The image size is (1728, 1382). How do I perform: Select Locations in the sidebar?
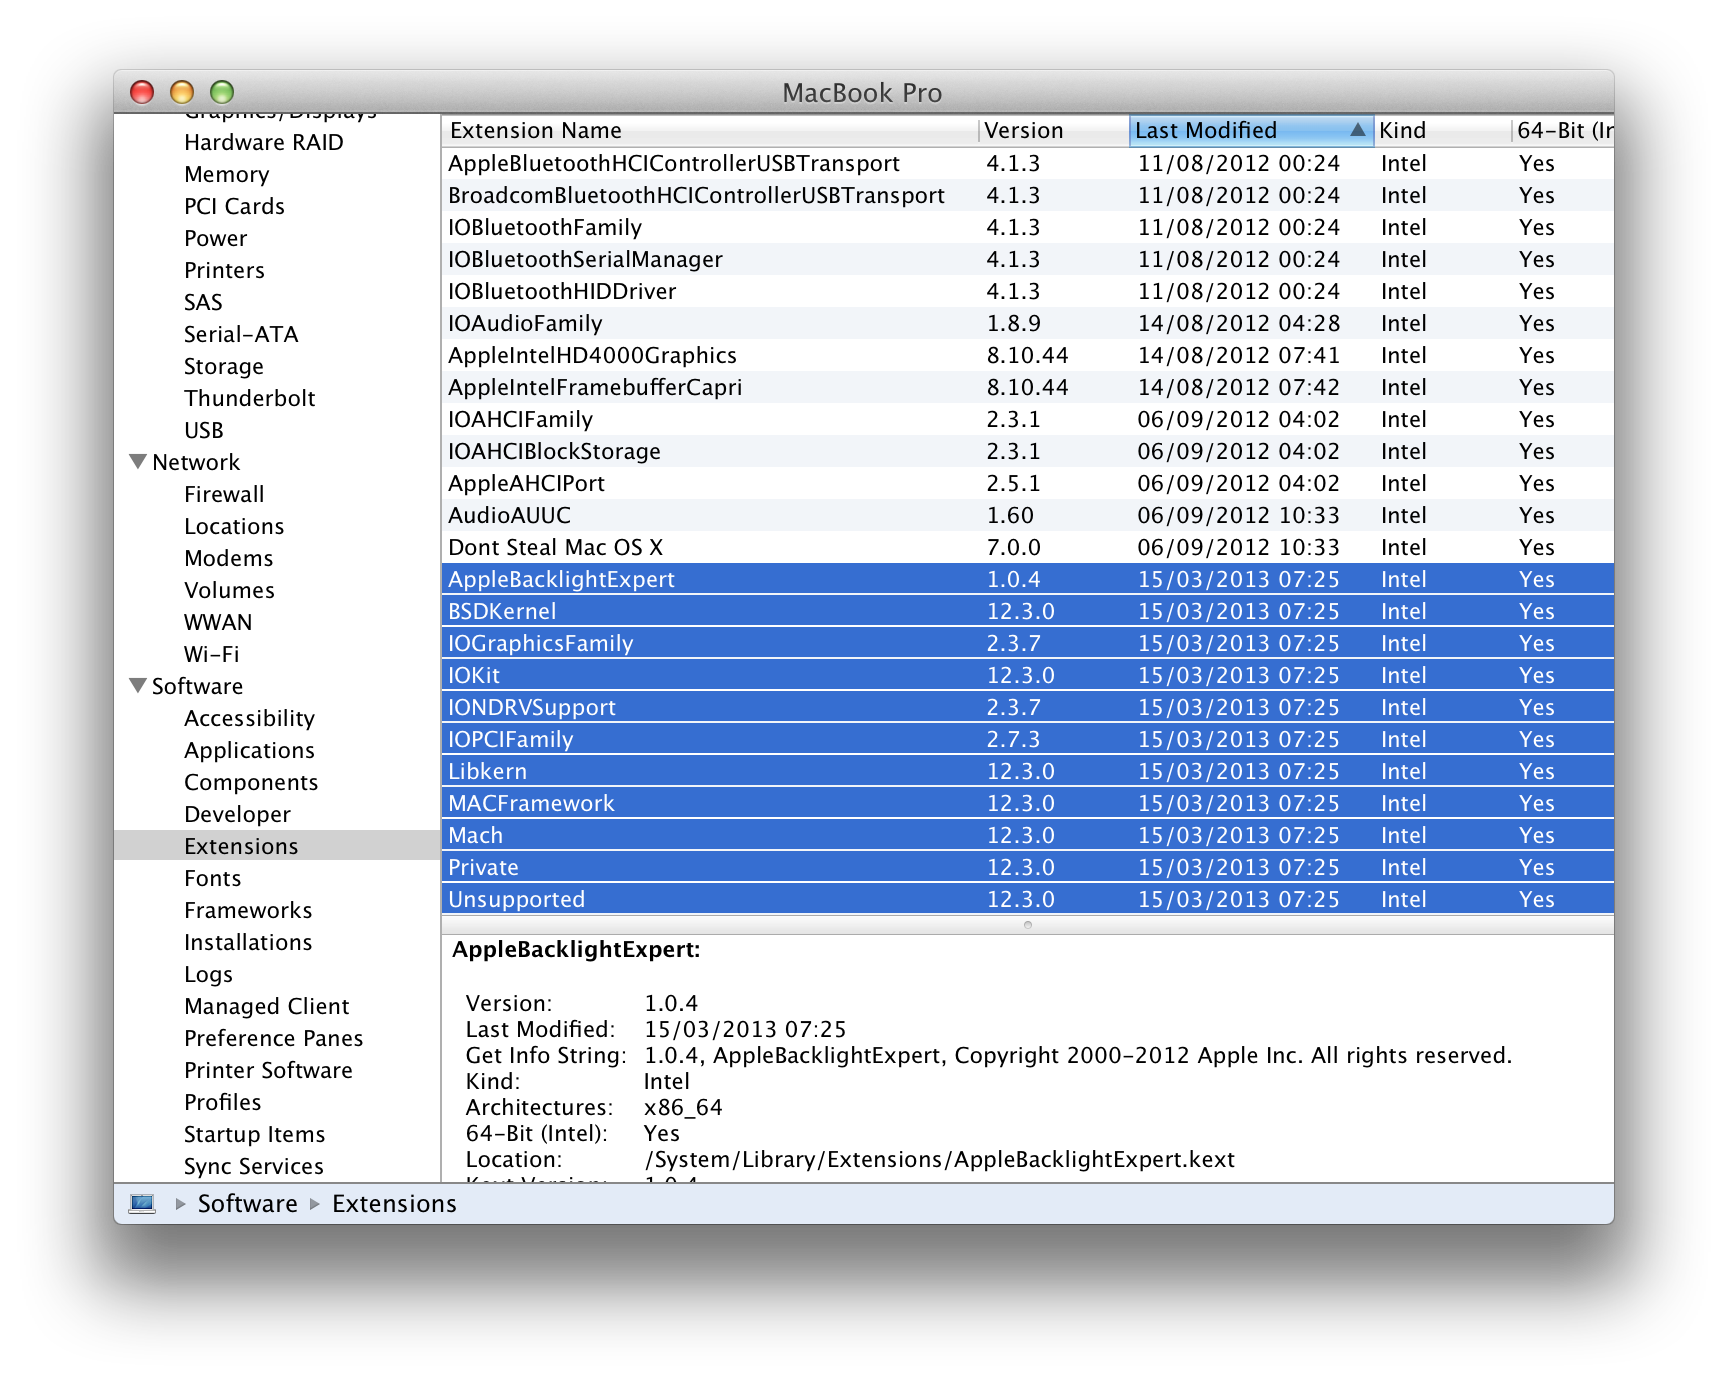234,526
